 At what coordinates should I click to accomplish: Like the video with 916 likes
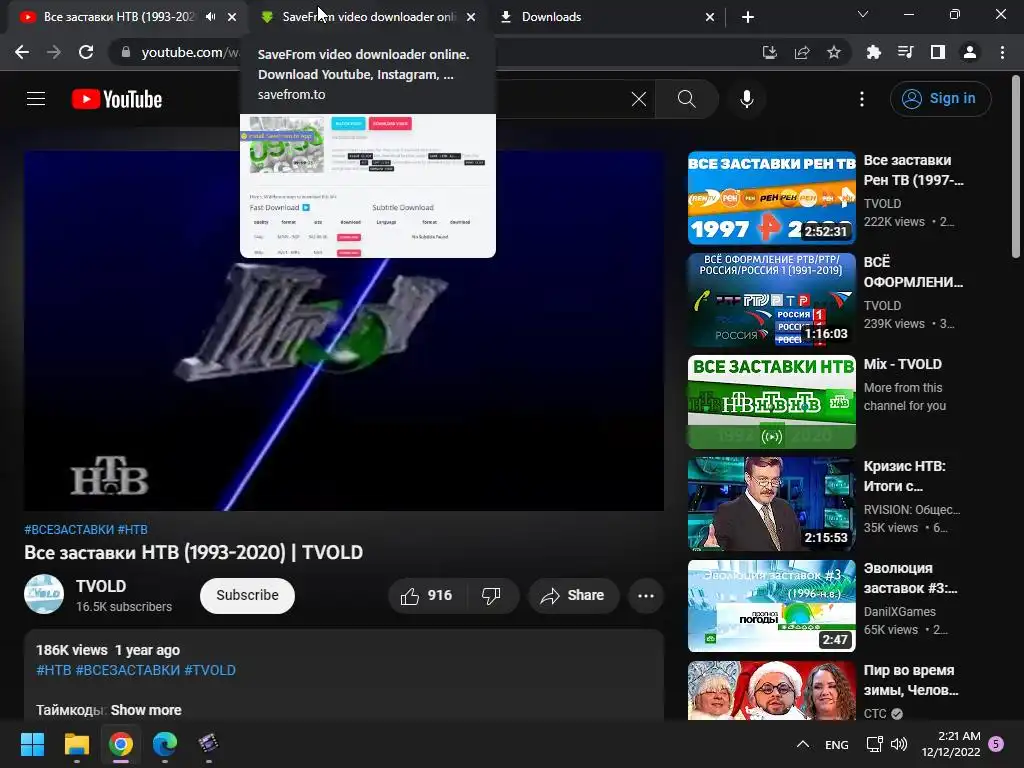(427, 596)
